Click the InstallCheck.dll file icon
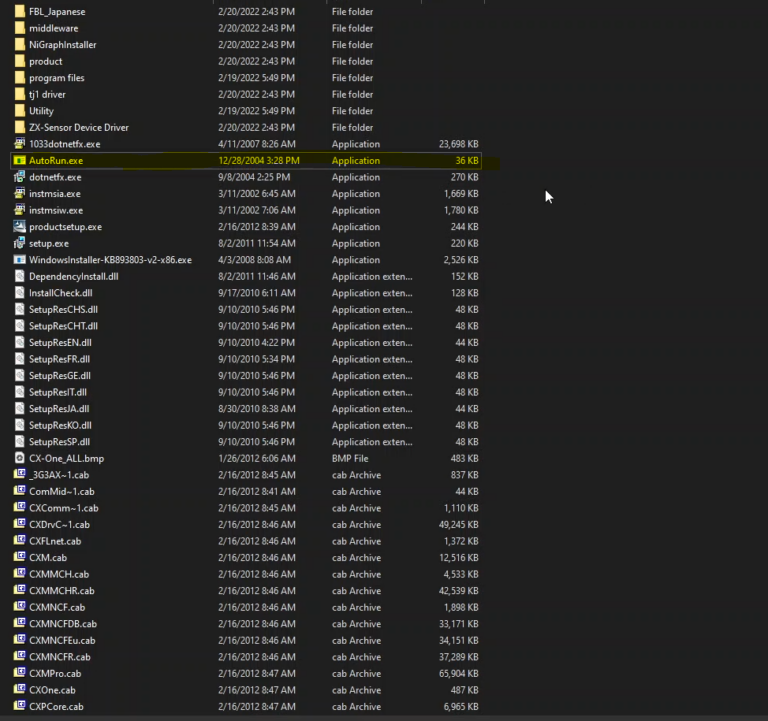 tap(19, 293)
